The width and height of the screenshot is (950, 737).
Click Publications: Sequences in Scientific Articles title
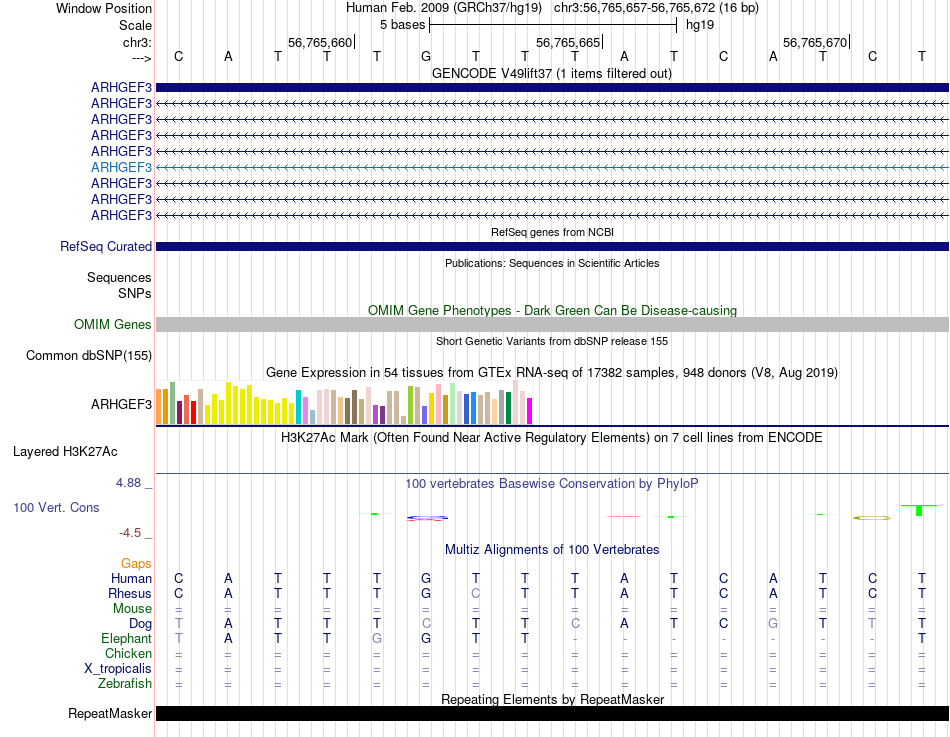tap(552, 263)
